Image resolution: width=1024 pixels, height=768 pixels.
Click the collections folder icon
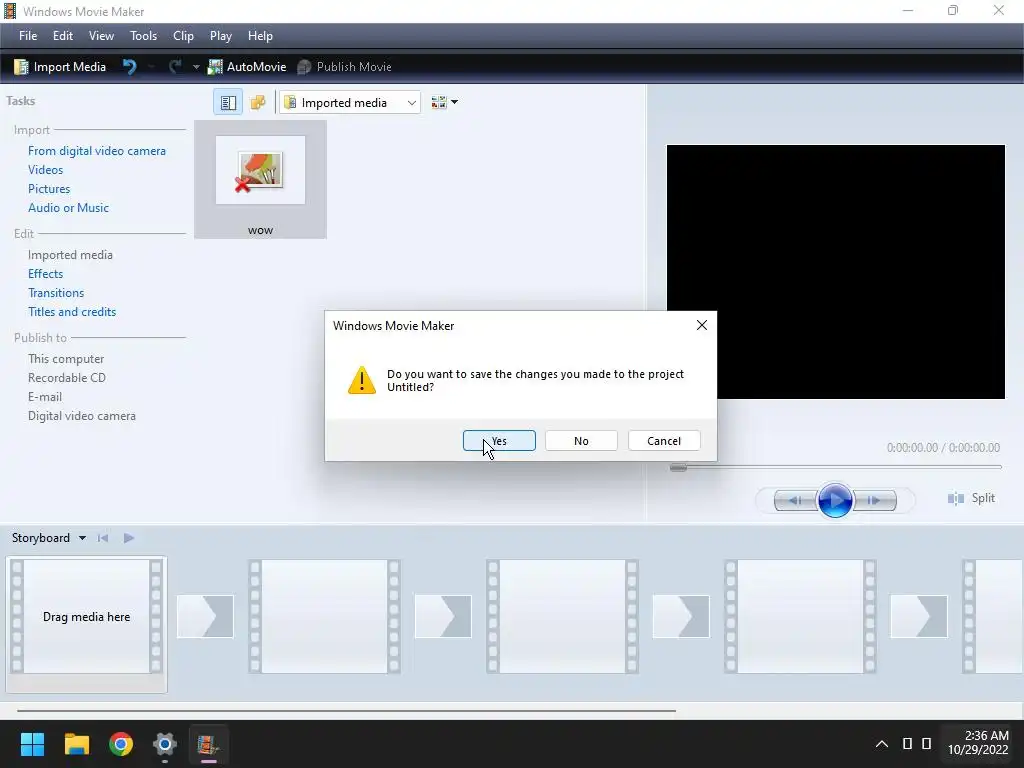click(x=258, y=103)
